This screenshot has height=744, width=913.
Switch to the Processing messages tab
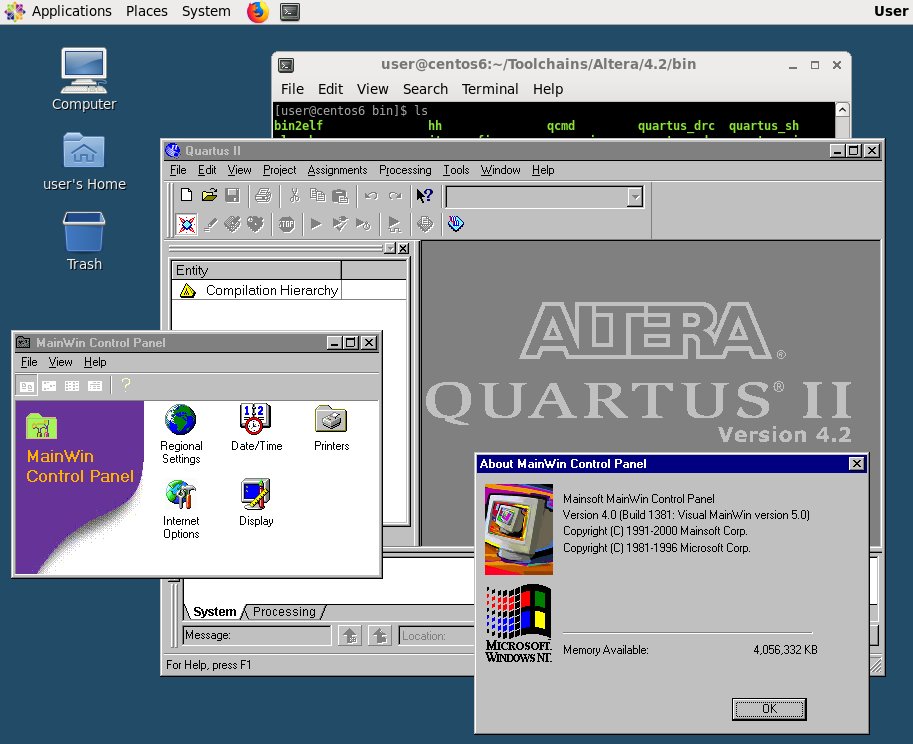tap(284, 611)
